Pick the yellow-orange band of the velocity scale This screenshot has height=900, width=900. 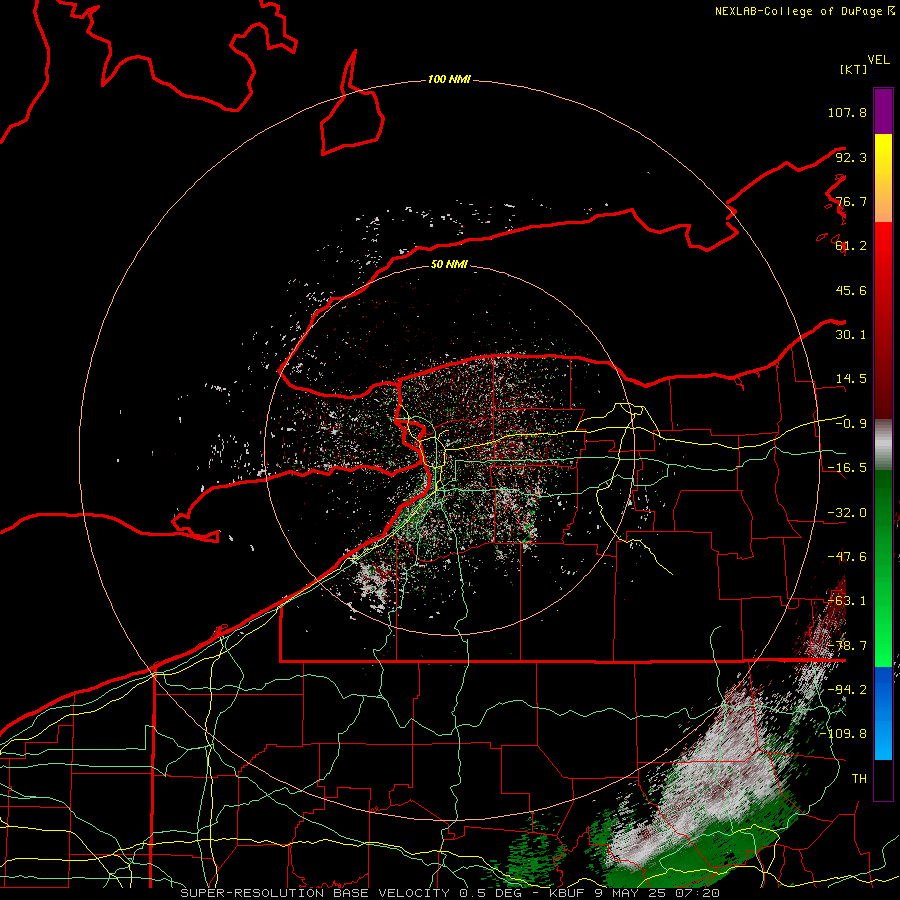(x=883, y=178)
